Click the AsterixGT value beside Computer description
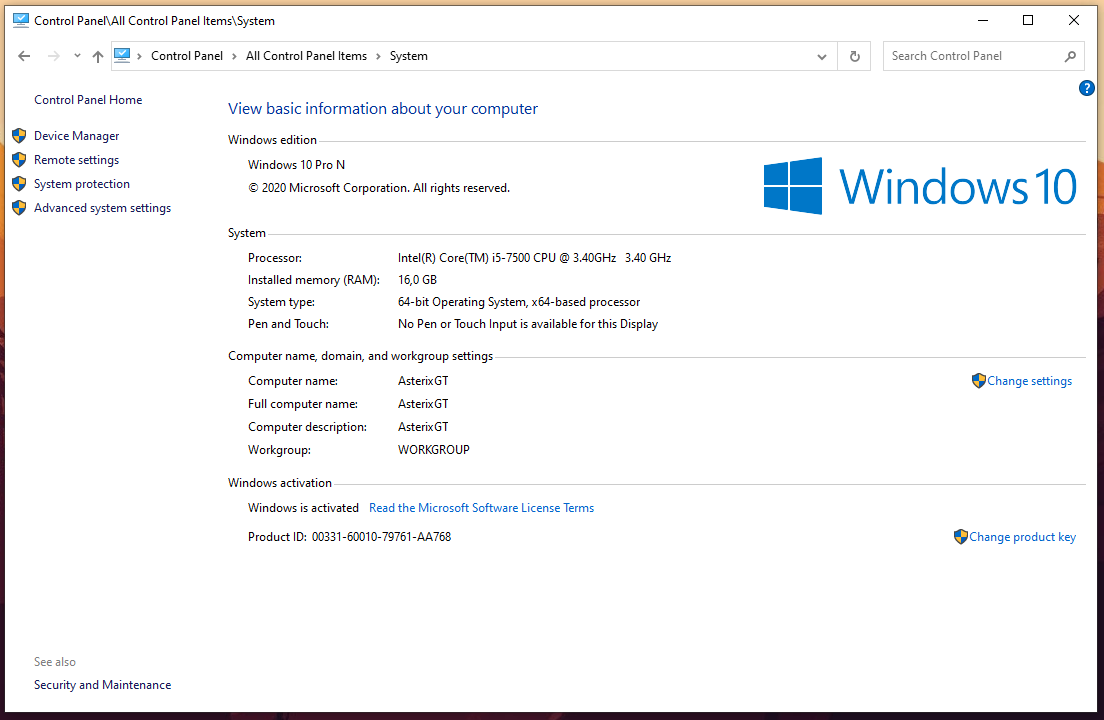The image size is (1104, 720). 423,427
